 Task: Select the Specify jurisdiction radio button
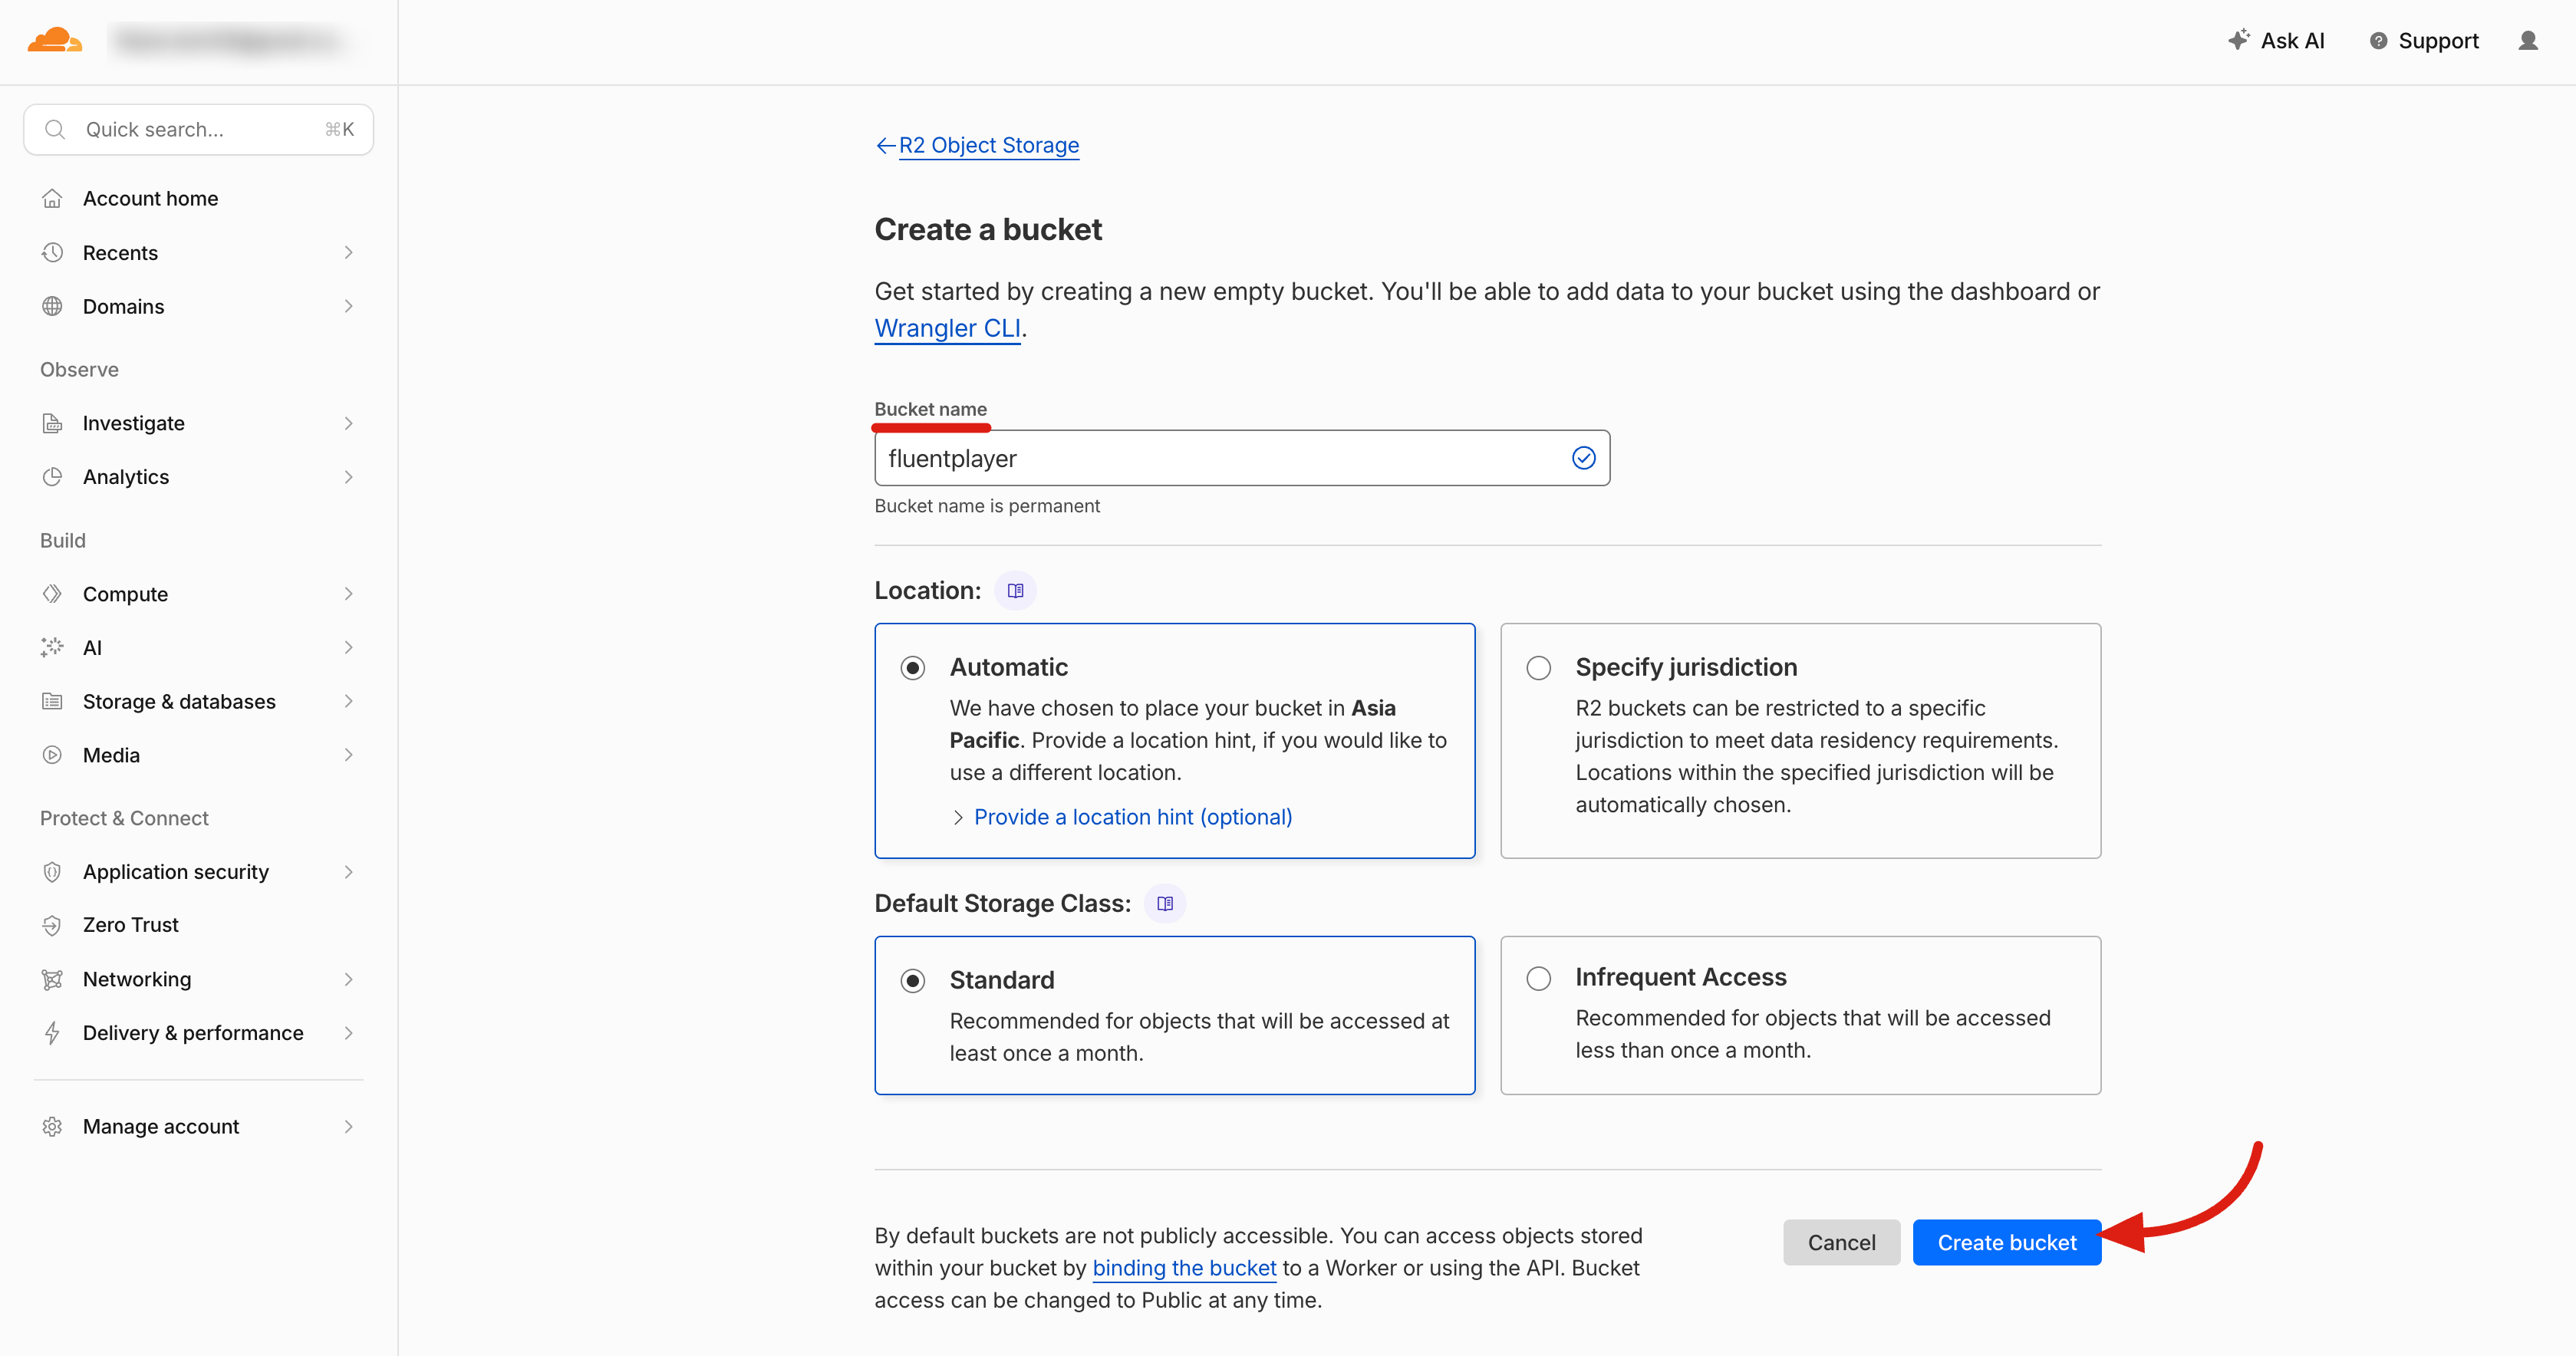tap(1538, 668)
